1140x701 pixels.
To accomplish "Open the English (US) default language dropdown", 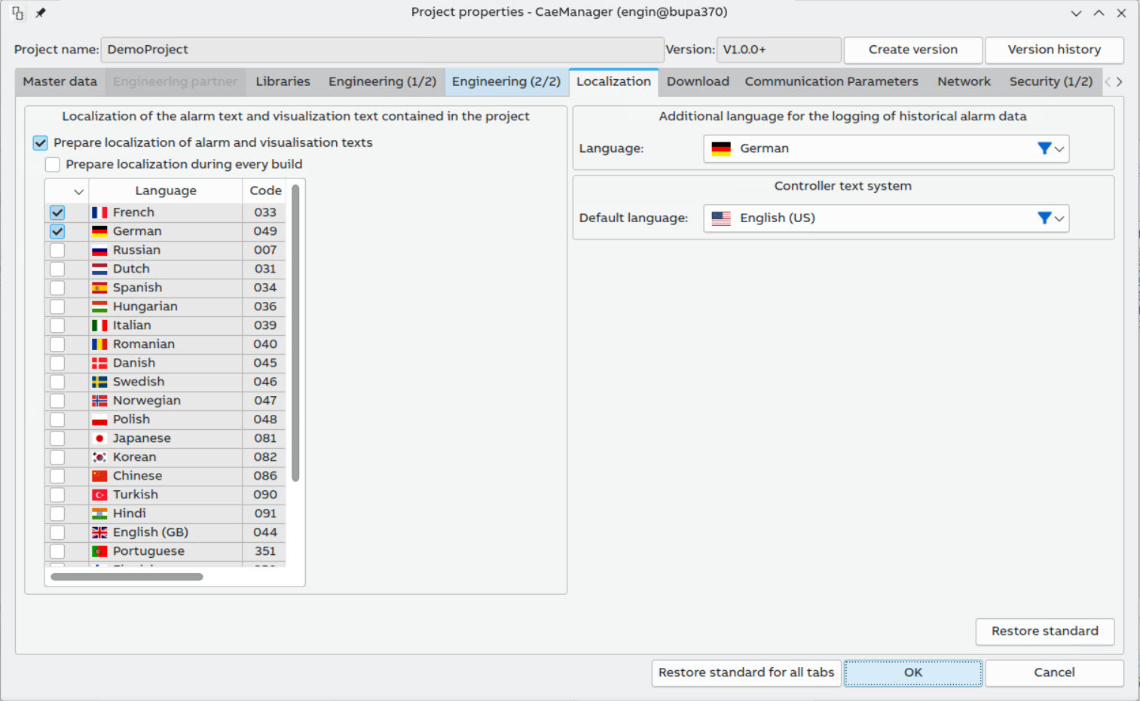I will (885, 218).
